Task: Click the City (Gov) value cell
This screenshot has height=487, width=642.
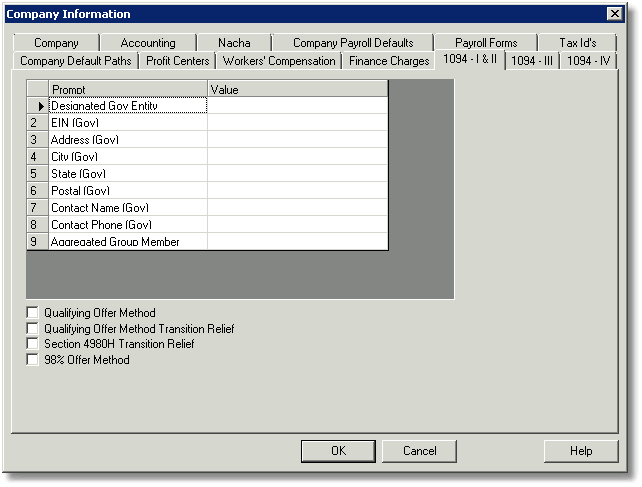Action: [297, 156]
